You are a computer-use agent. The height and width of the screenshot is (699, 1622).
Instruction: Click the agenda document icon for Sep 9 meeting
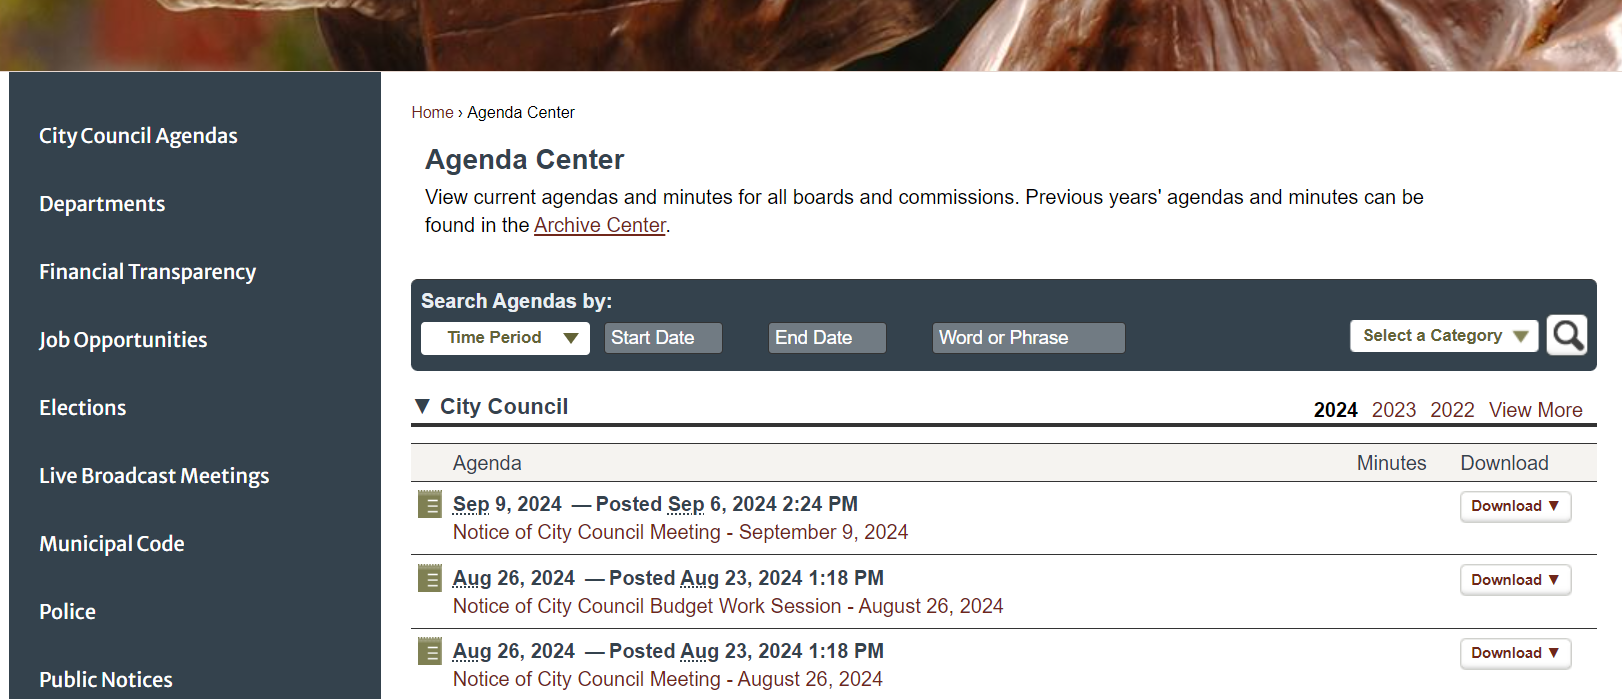click(429, 505)
